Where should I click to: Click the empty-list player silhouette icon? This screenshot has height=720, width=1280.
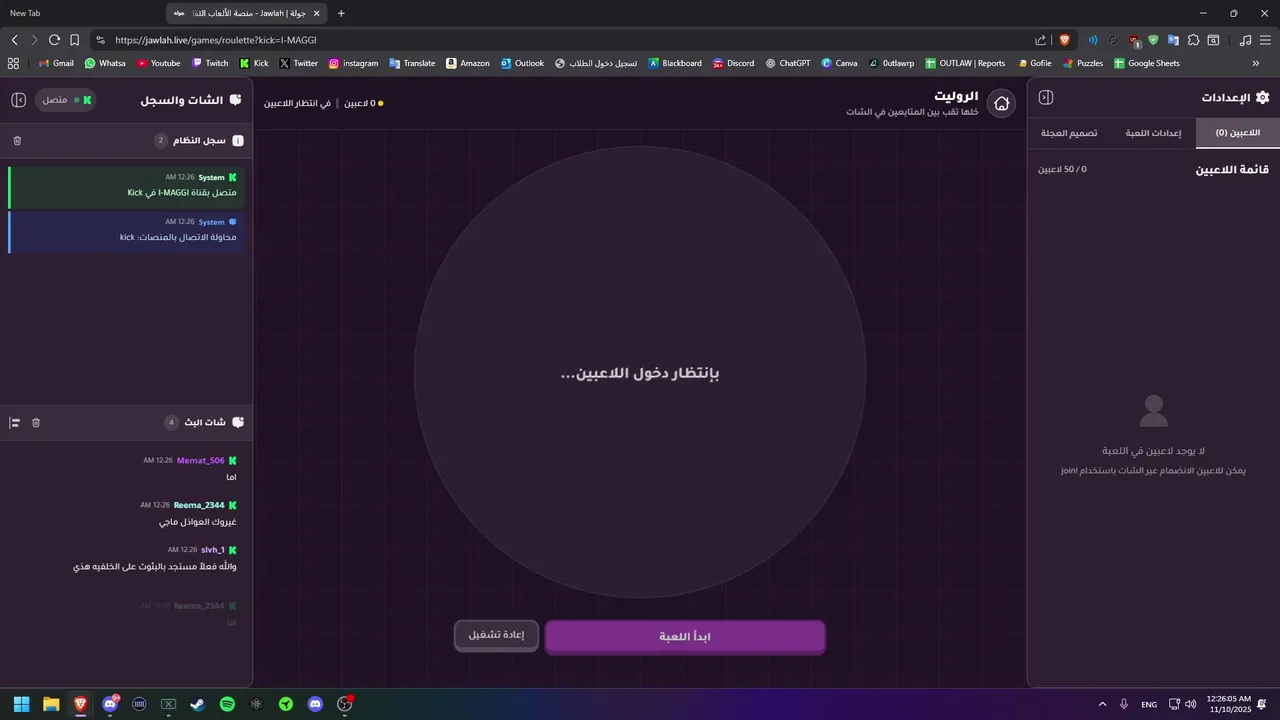point(1154,410)
